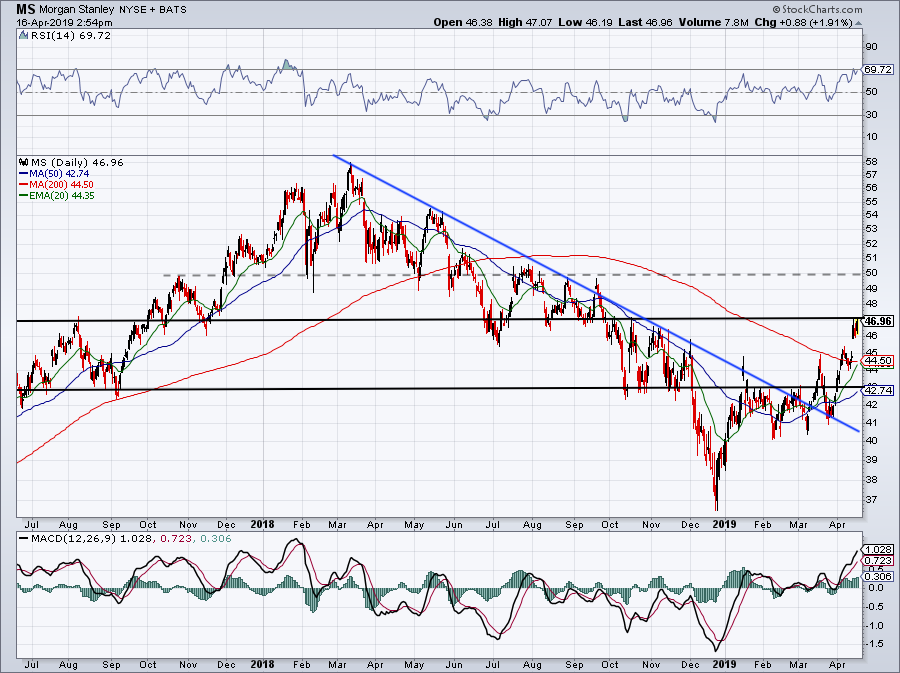Click the candlestick icon beside MS (Daily)
Screen dimensions: 900x673
coord(24,162)
